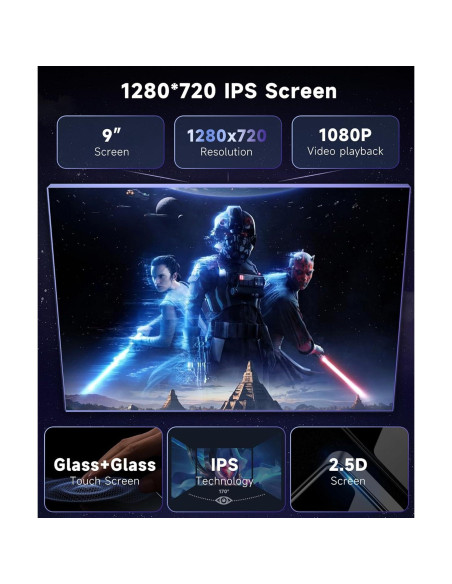Select the 1280x720 Resolution spec box
This screenshot has width=452, height=584.
pos(227,142)
